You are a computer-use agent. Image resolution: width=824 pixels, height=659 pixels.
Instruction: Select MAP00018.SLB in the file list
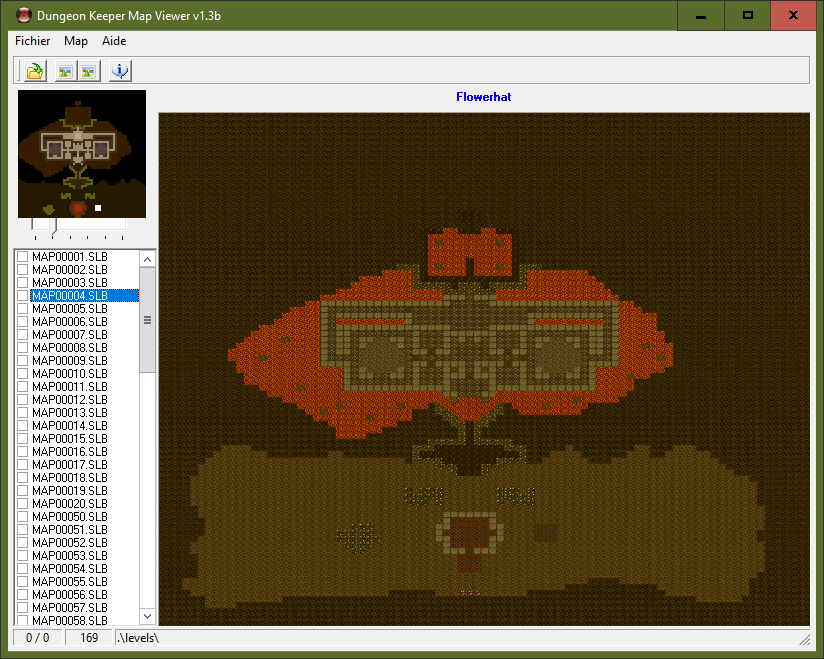click(69, 478)
